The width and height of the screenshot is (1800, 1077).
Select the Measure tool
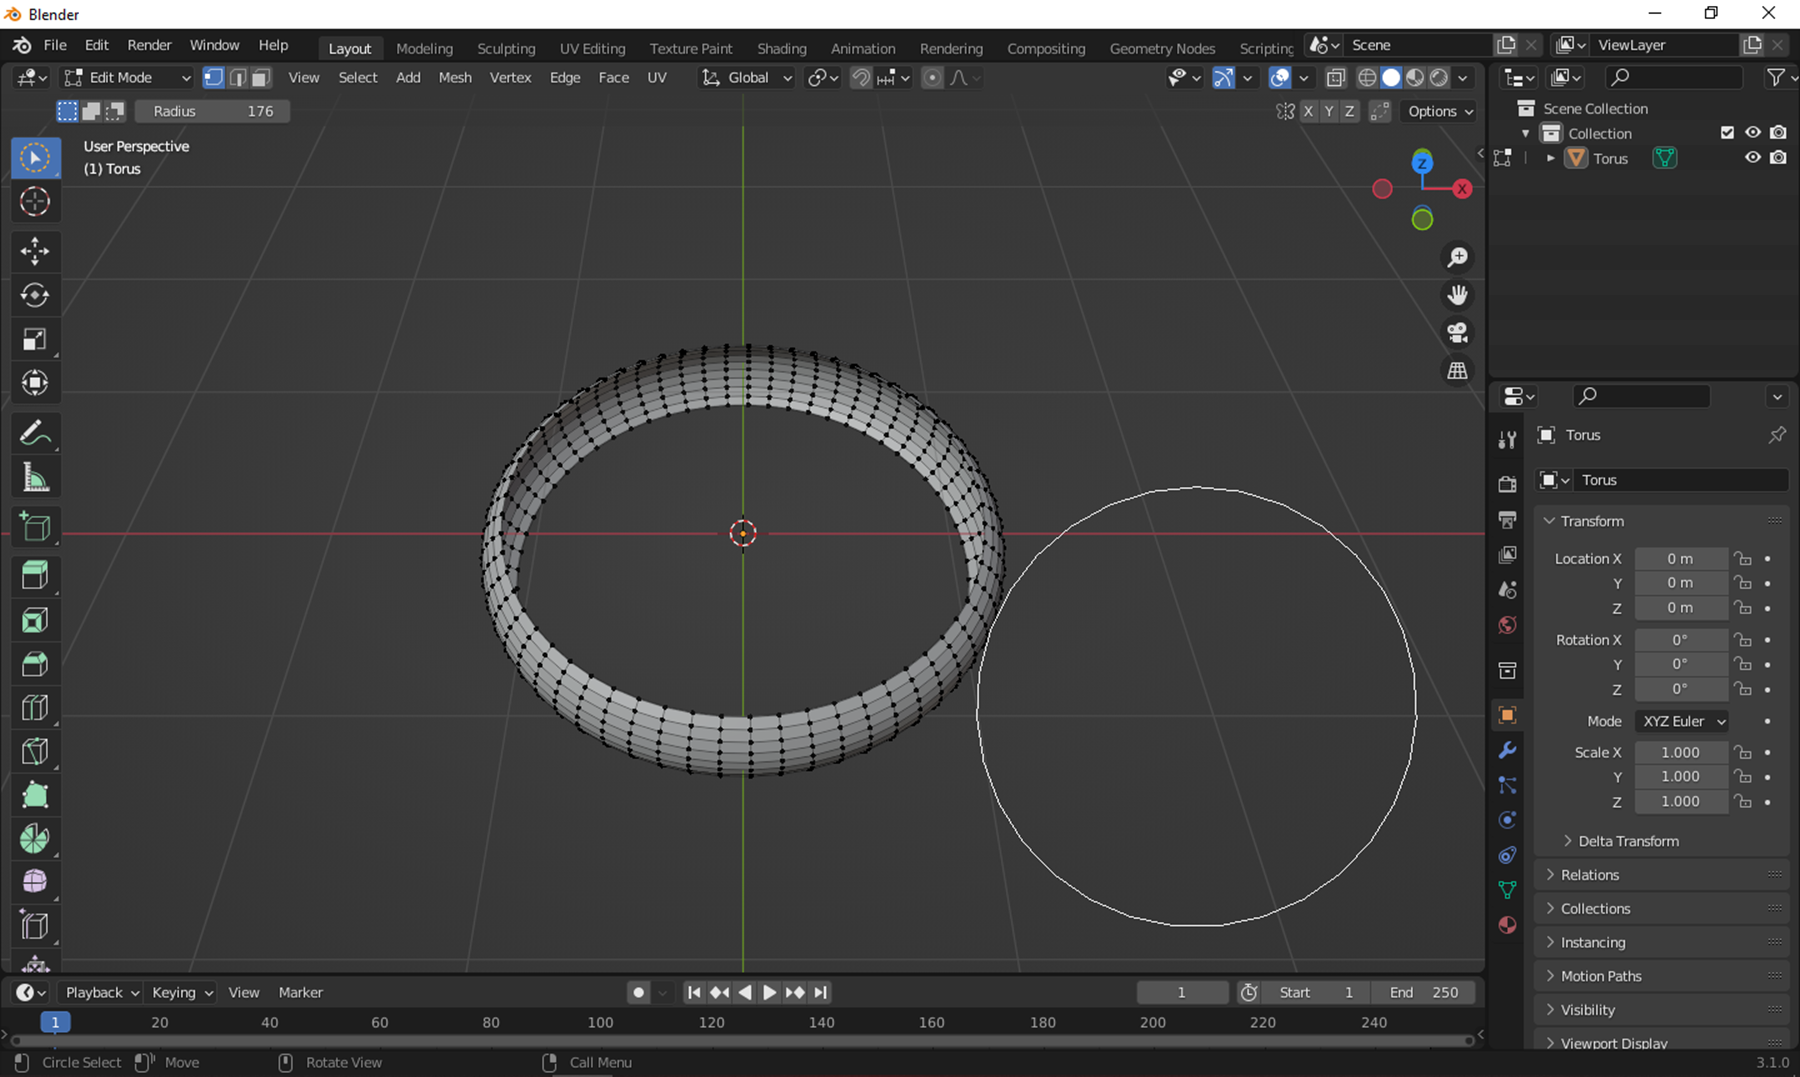[35, 478]
